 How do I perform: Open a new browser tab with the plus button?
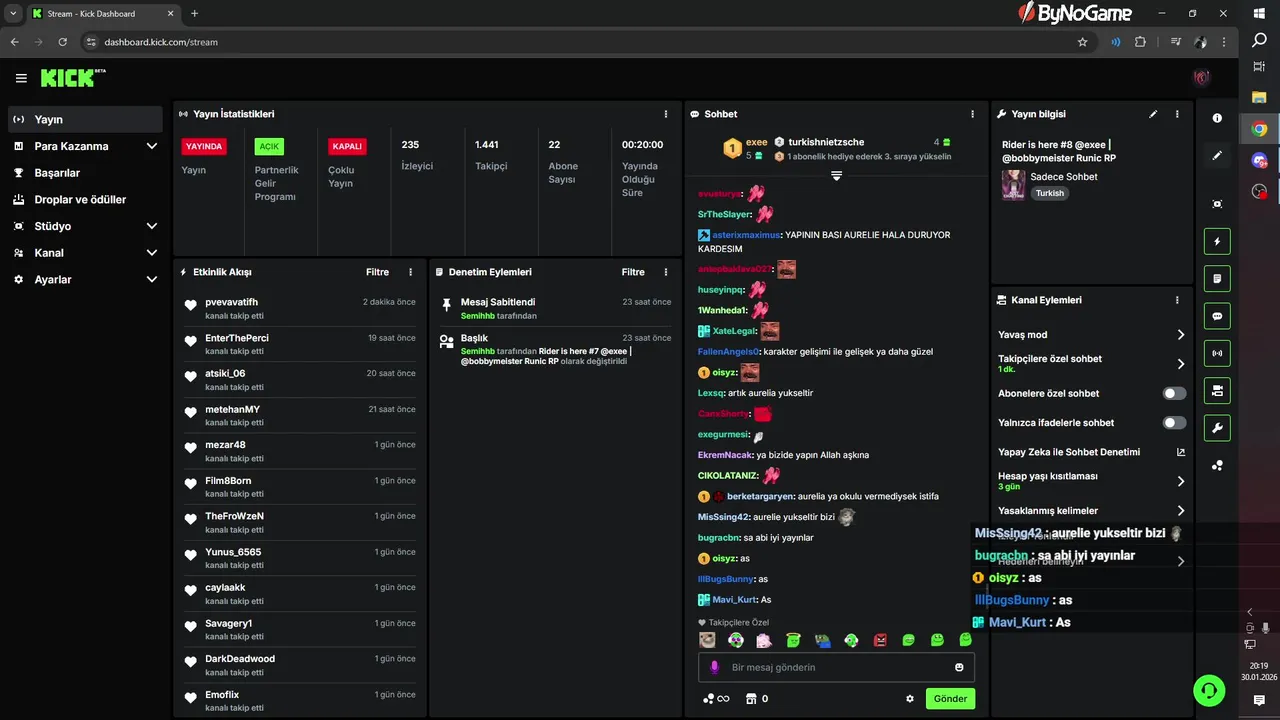(194, 14)
